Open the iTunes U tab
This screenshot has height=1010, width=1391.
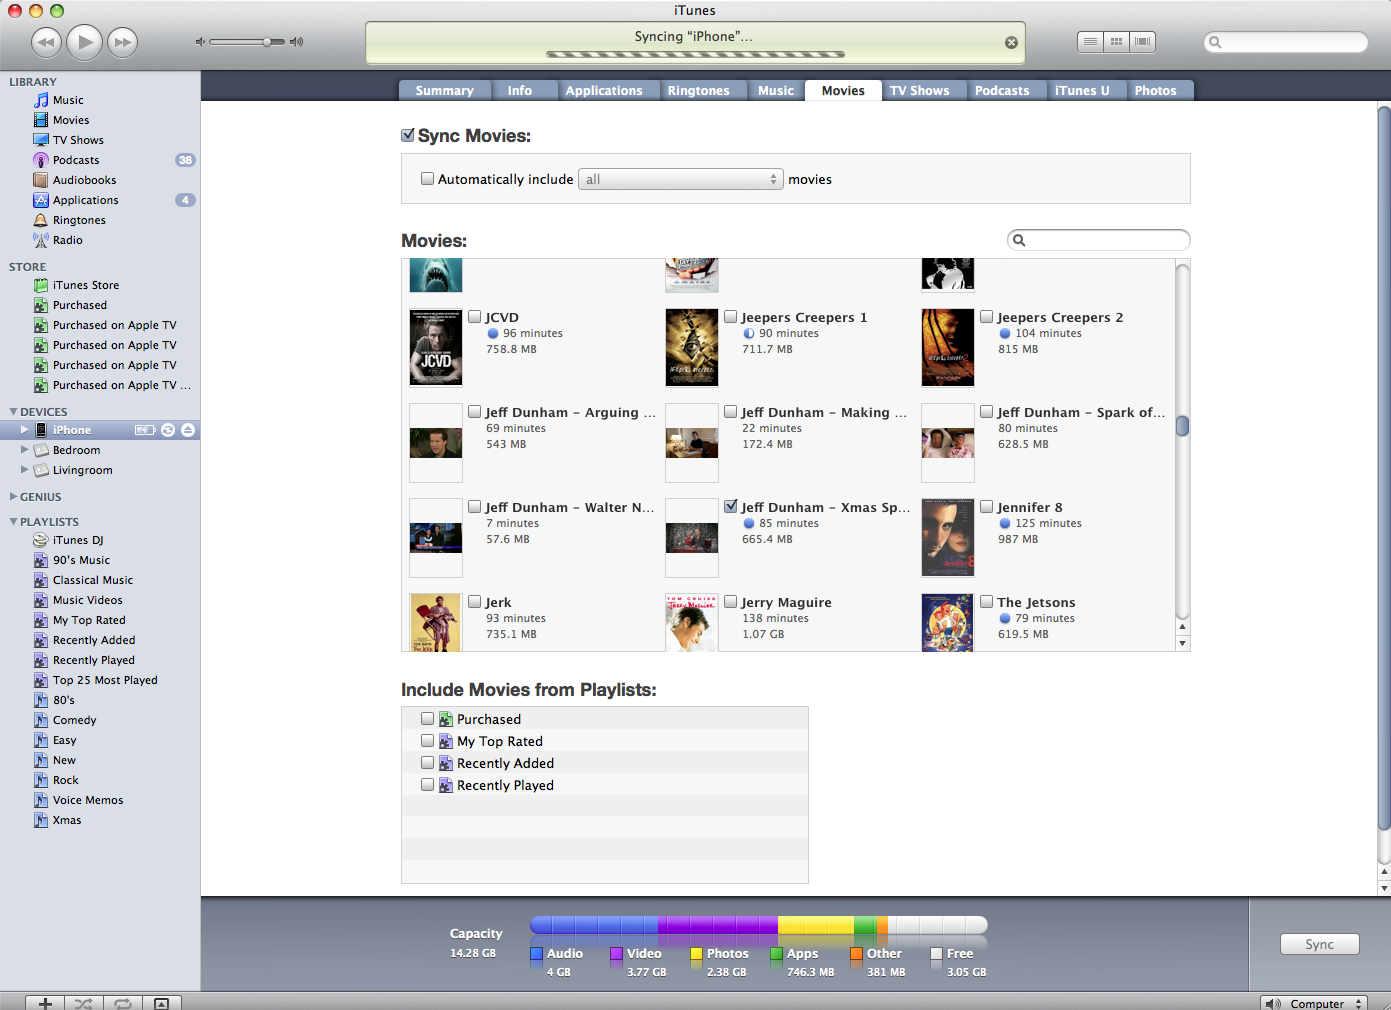[1082, 90]
